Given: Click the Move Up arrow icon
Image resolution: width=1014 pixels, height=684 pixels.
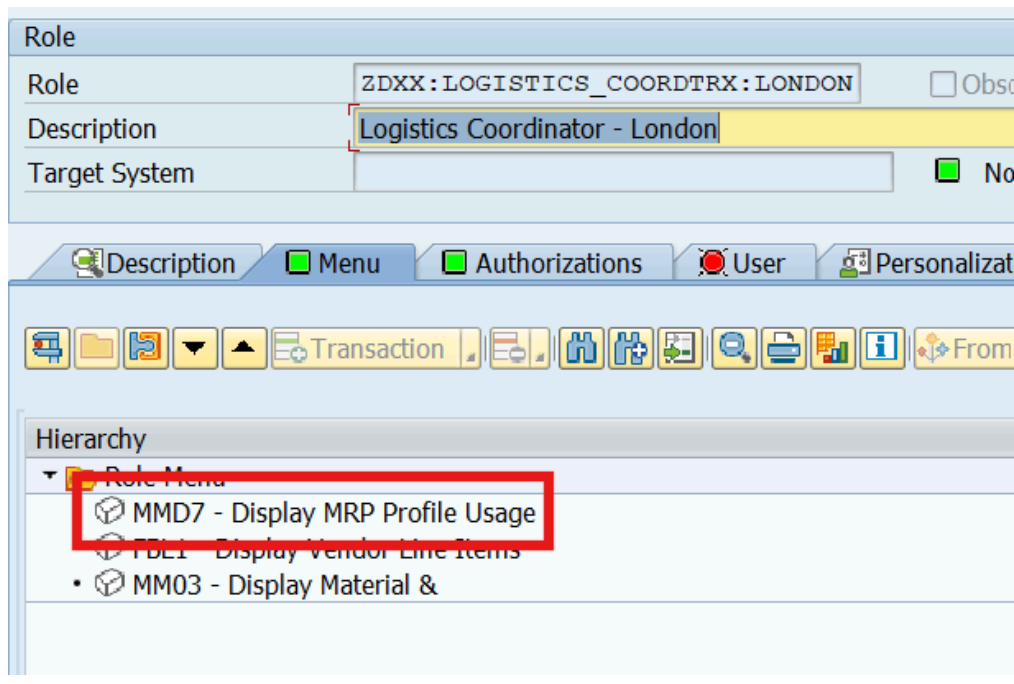Looking at the screenshot, I should [243, 349].
